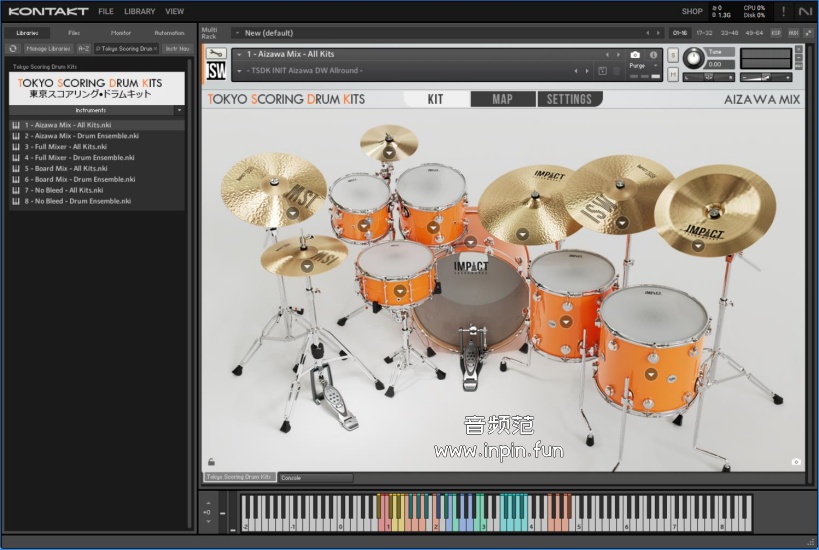Load '3 - Full Mixer - All Kits.nki'
This screenshot has height=550, width=819.
click(x=65, y=146)
